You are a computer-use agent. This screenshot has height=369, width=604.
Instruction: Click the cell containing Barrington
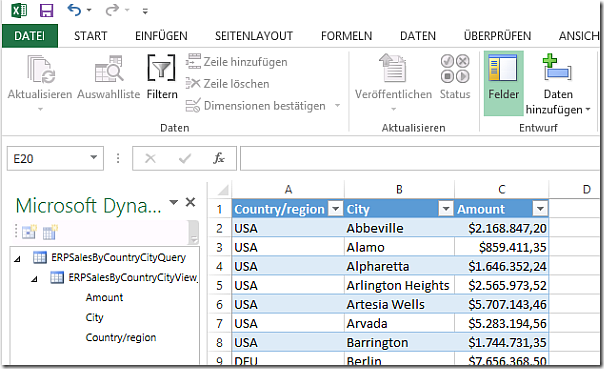pos(399,342)
